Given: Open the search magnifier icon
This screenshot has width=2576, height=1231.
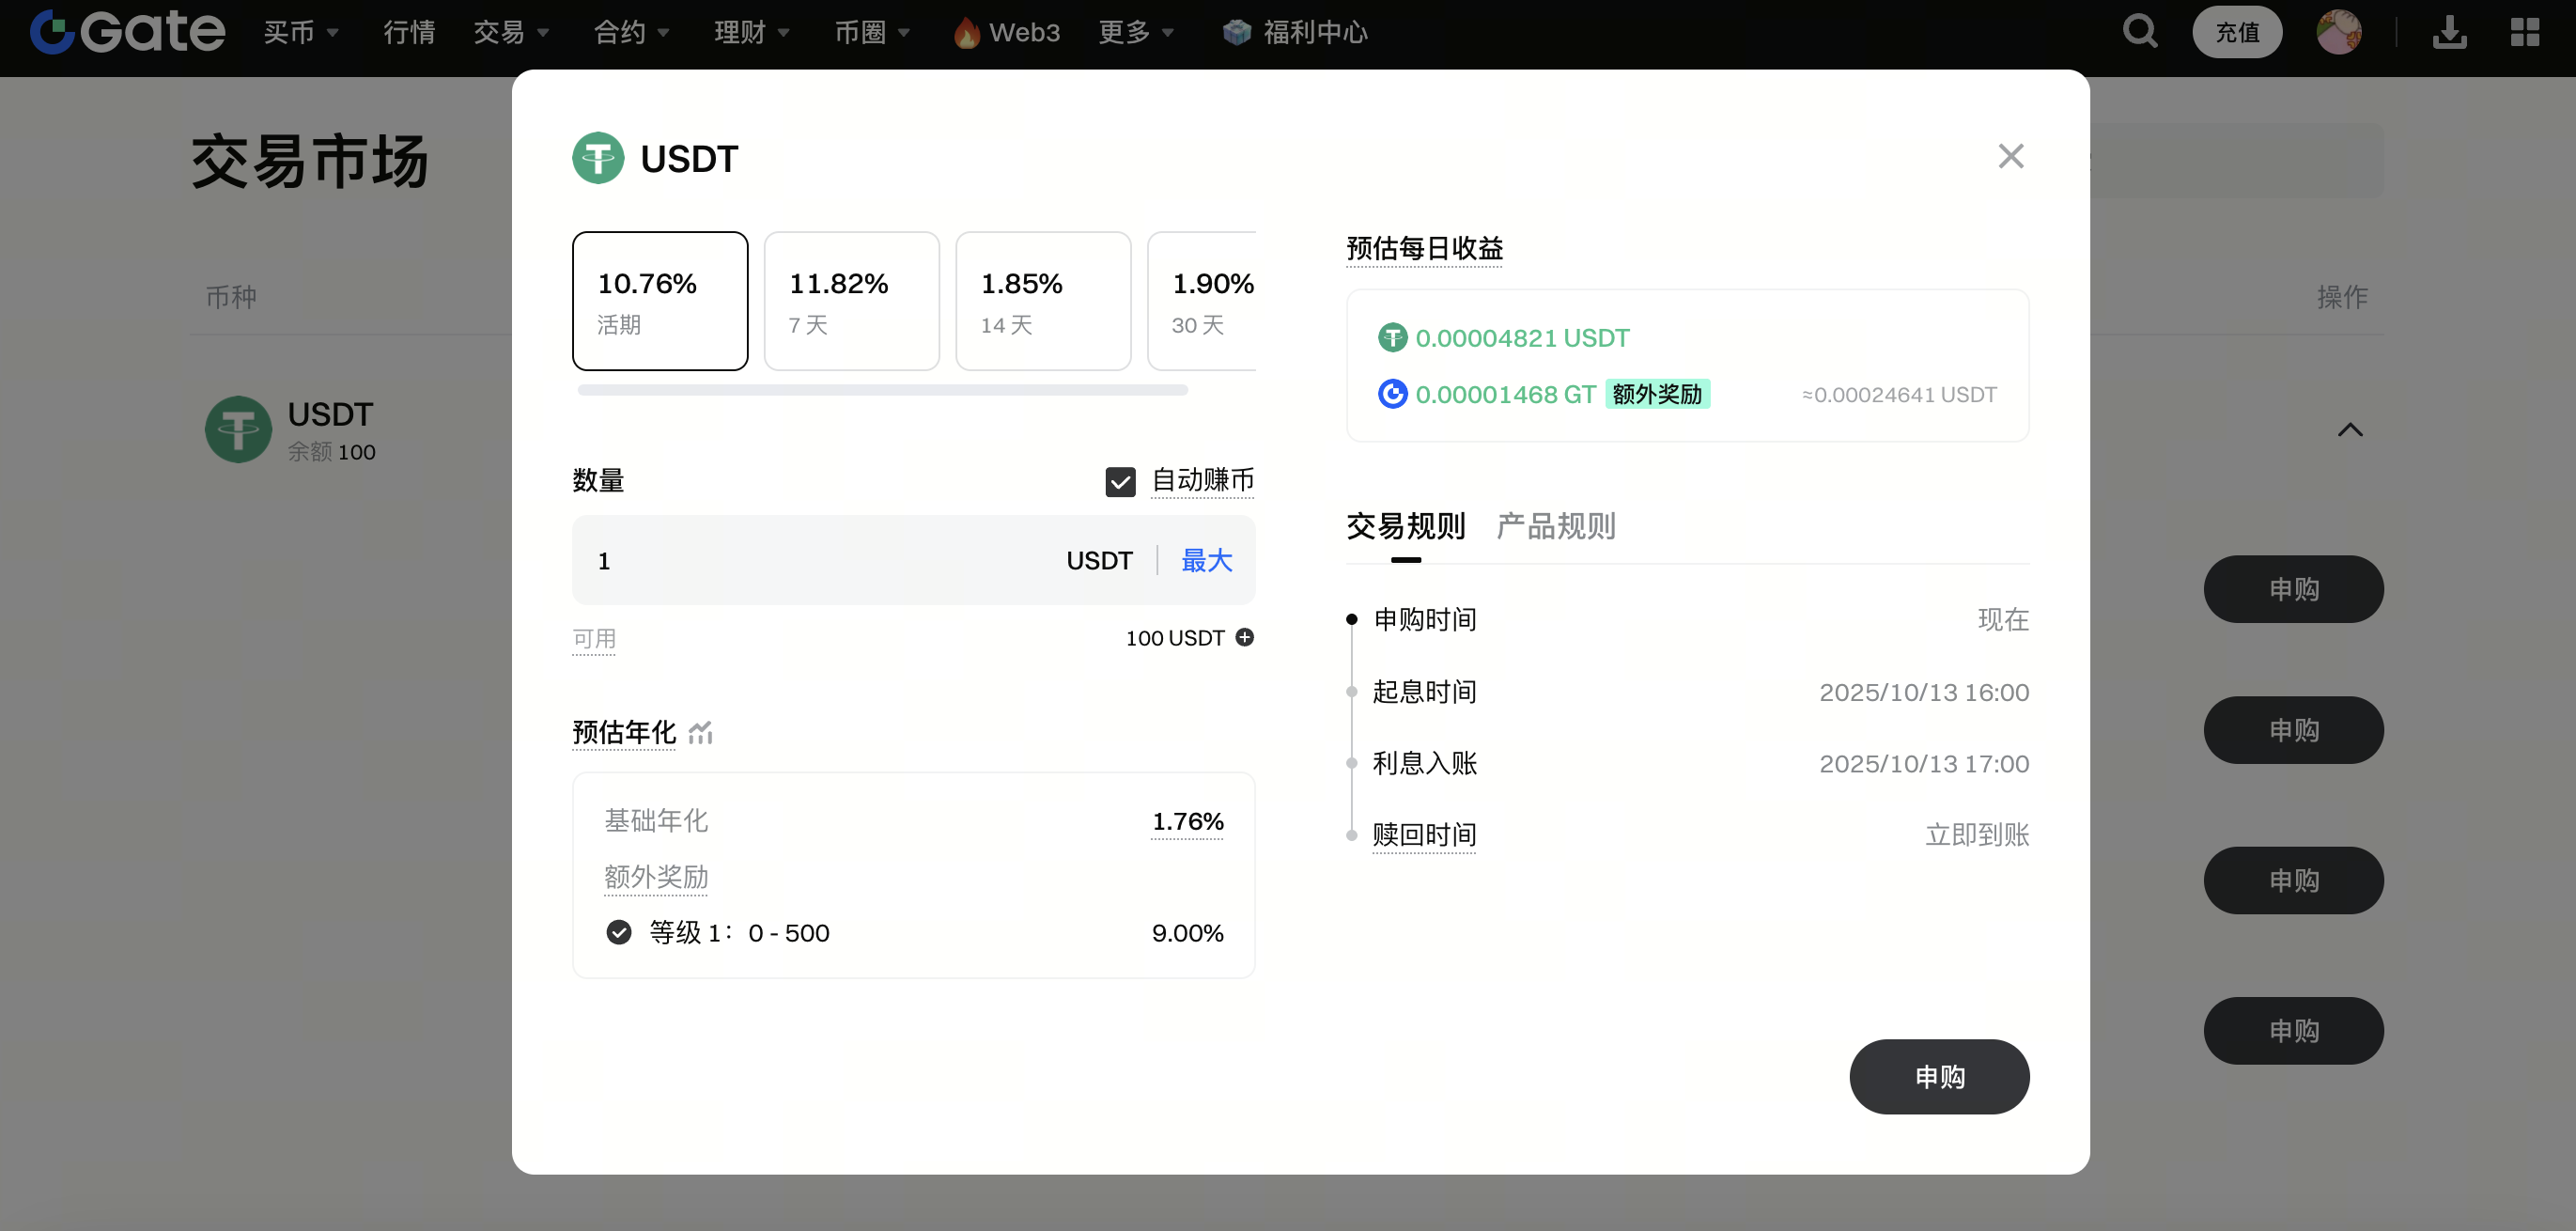Looking at the screenshot, I should [x=2140, y=32].
